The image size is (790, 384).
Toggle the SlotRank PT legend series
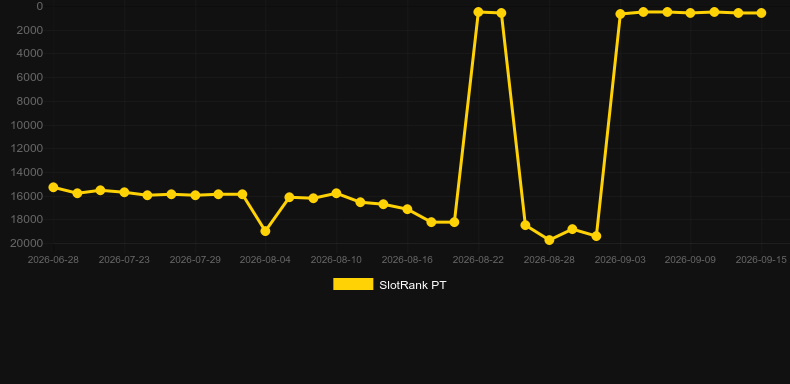389,285
